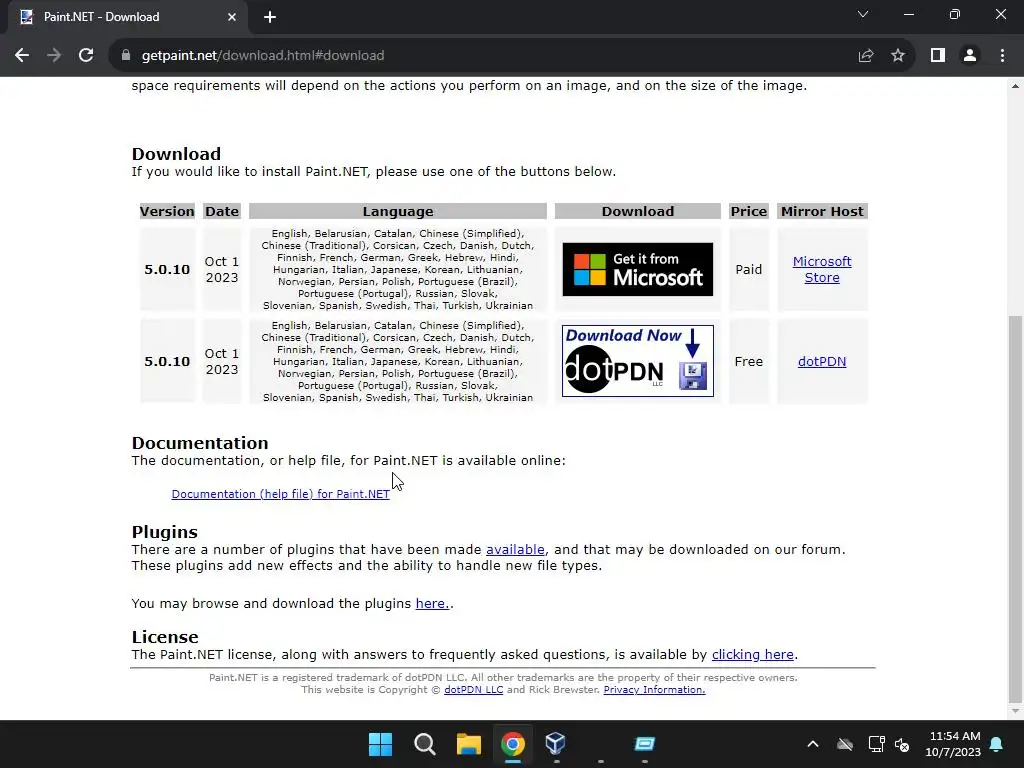The image size is (1024, 768).
Task: Open the network status tray icon
Action: (876, 744)
